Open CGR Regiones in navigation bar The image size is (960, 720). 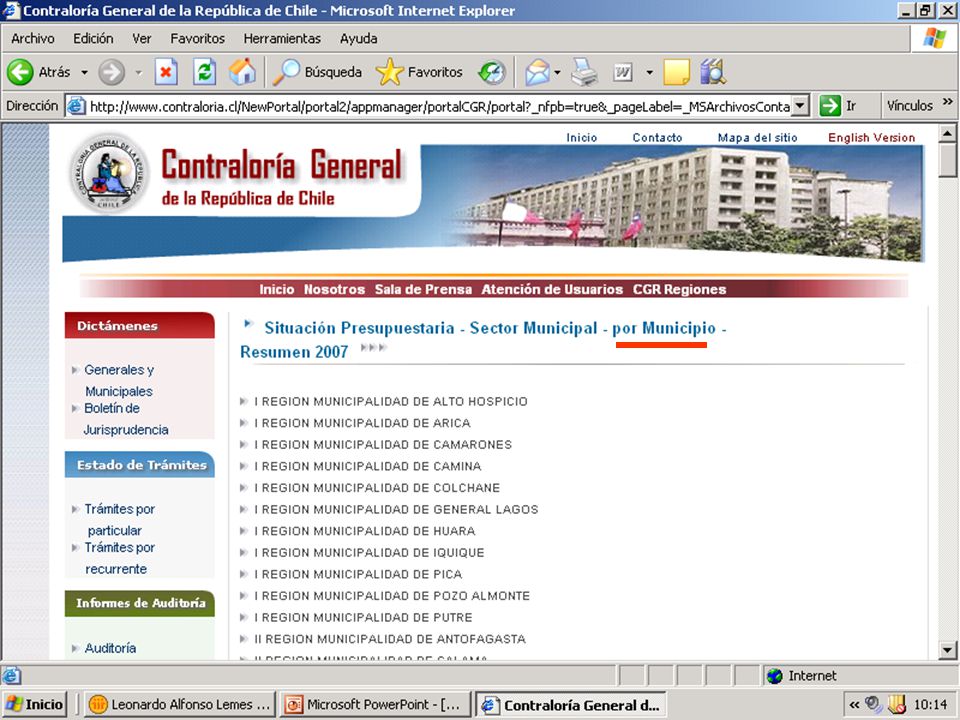[680, 289]
